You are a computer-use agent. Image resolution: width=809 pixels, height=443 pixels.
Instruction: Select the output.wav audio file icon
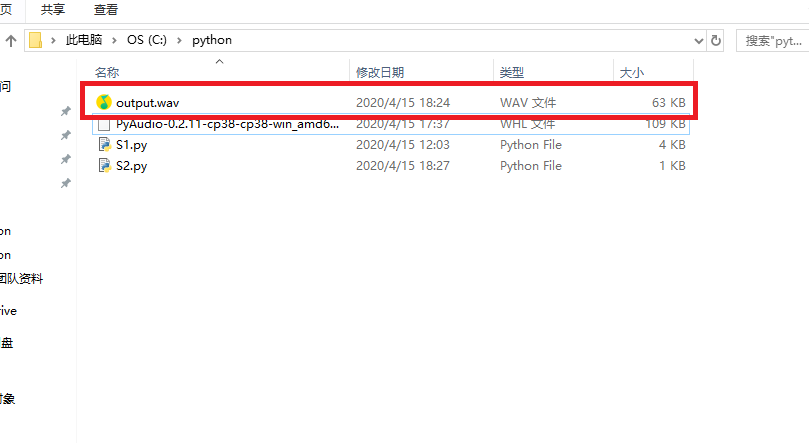(104, 102)
